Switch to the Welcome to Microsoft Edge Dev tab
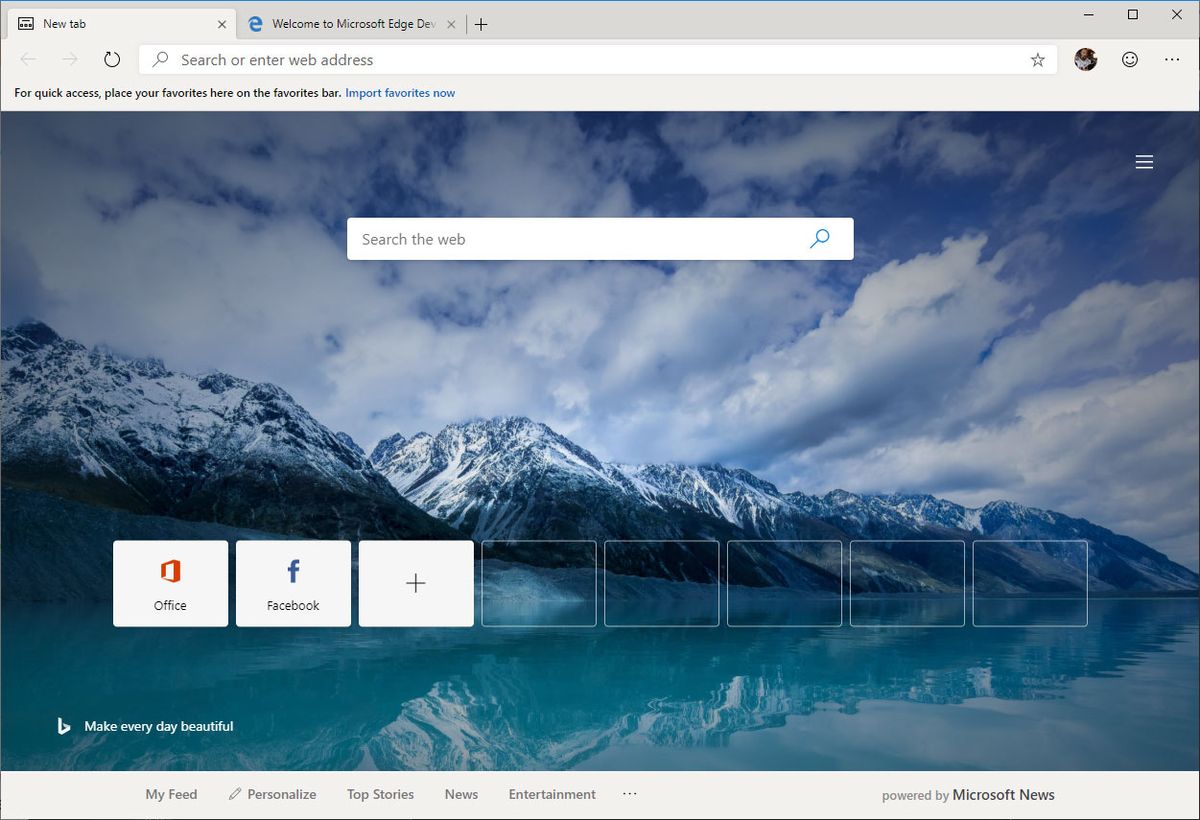The height and width of the screenshot is (820, 1200). click(350, 23)
